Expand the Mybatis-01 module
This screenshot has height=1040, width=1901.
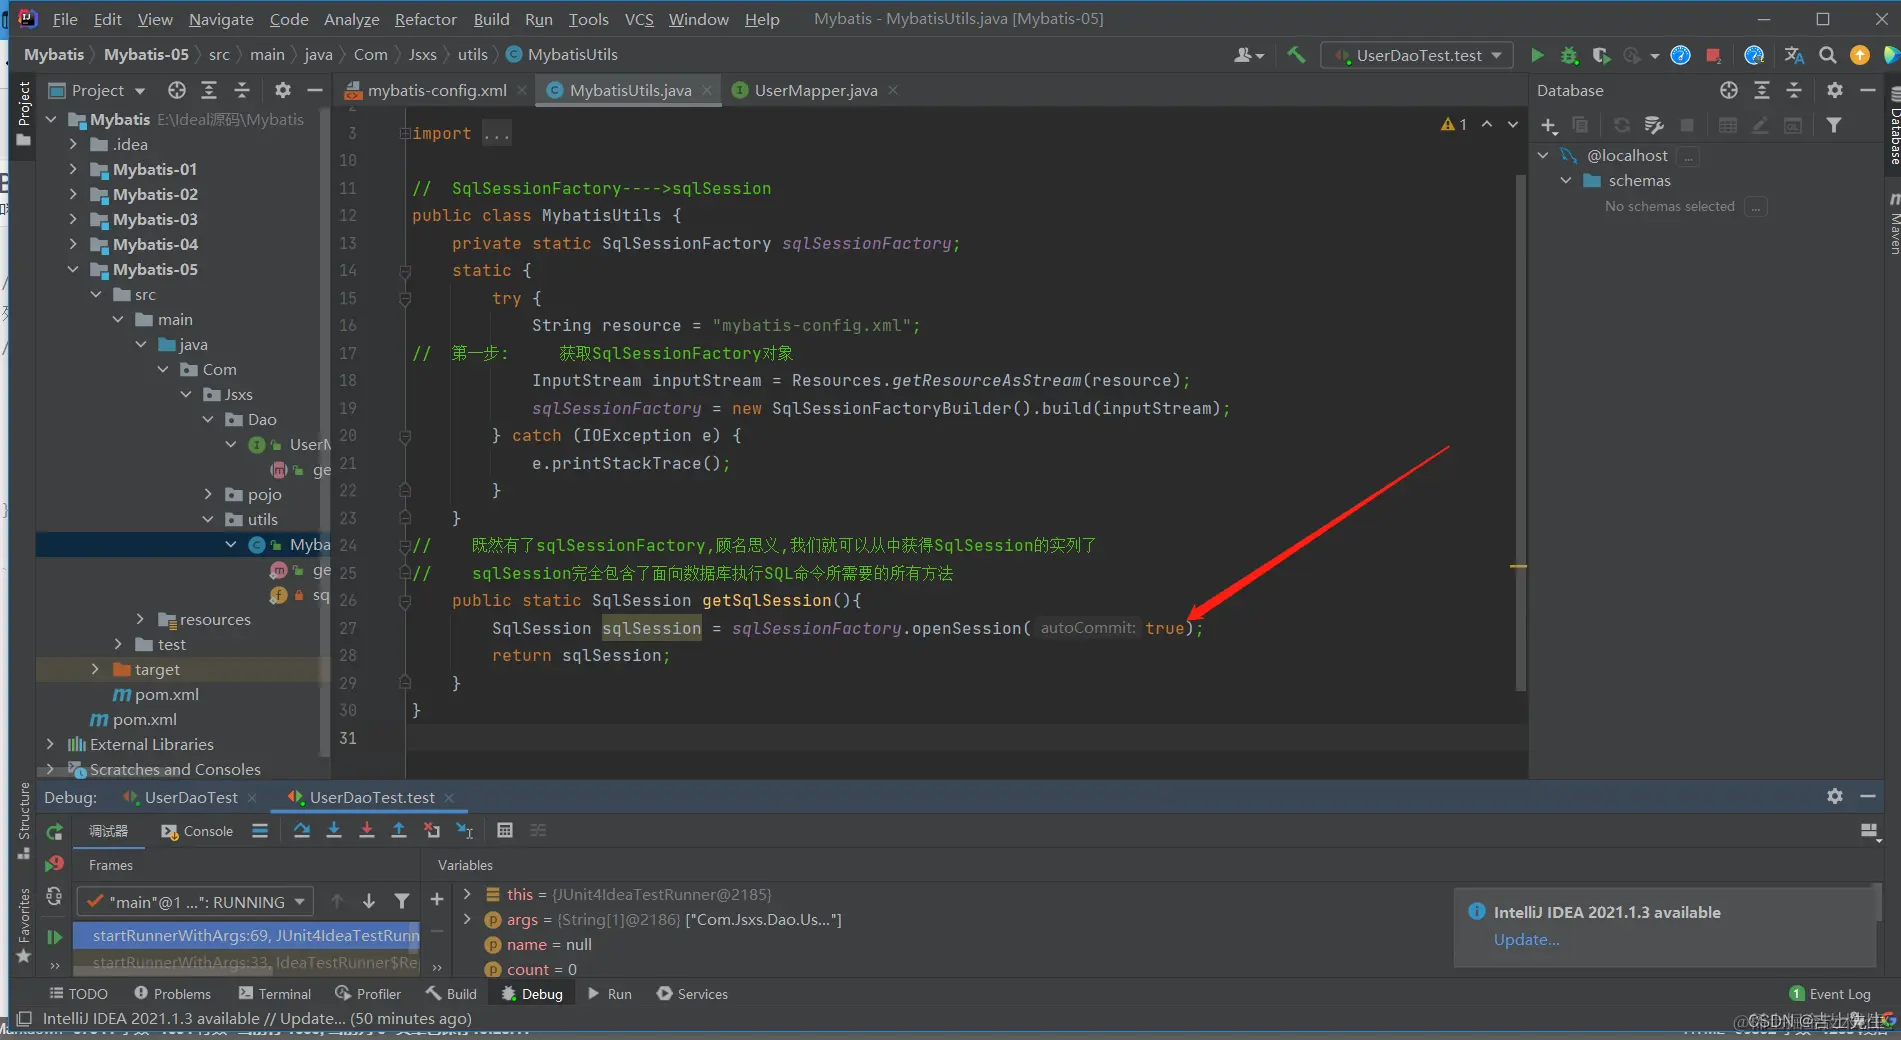73,169
